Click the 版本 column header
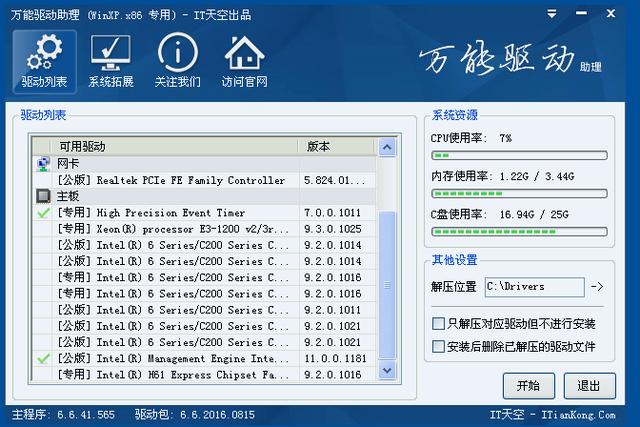This screenshot has height=427, width=640. coord(336,147)
